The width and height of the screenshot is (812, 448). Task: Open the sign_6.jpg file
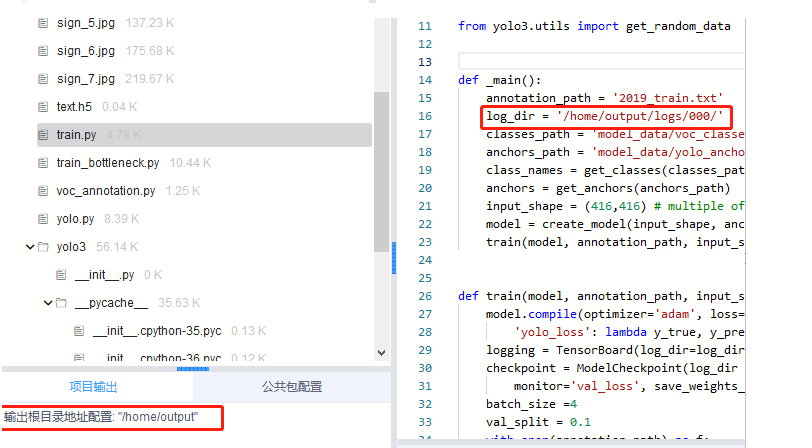86,51
